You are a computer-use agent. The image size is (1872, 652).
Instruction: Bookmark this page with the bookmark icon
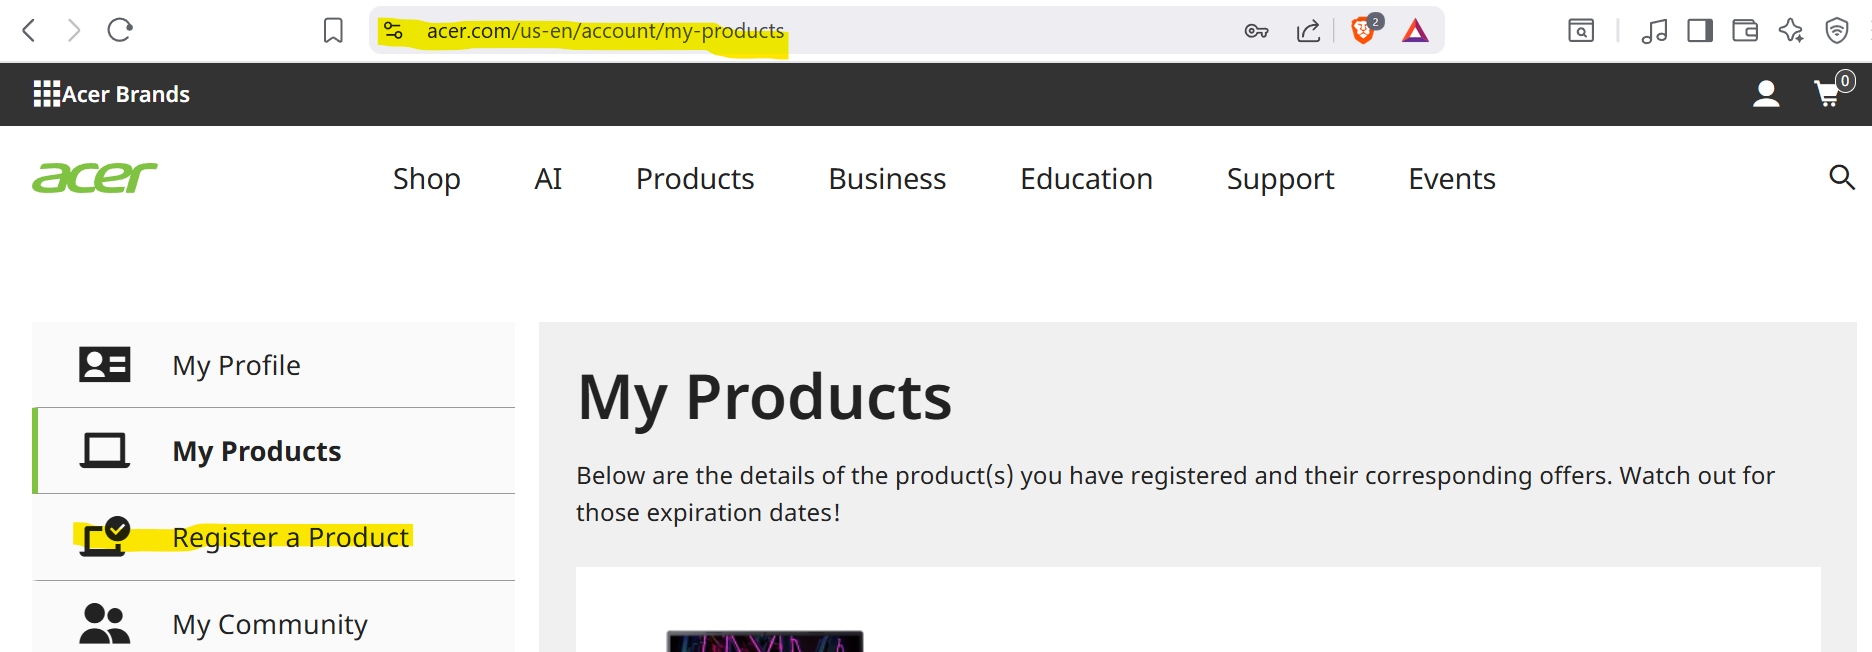[333, 31]
